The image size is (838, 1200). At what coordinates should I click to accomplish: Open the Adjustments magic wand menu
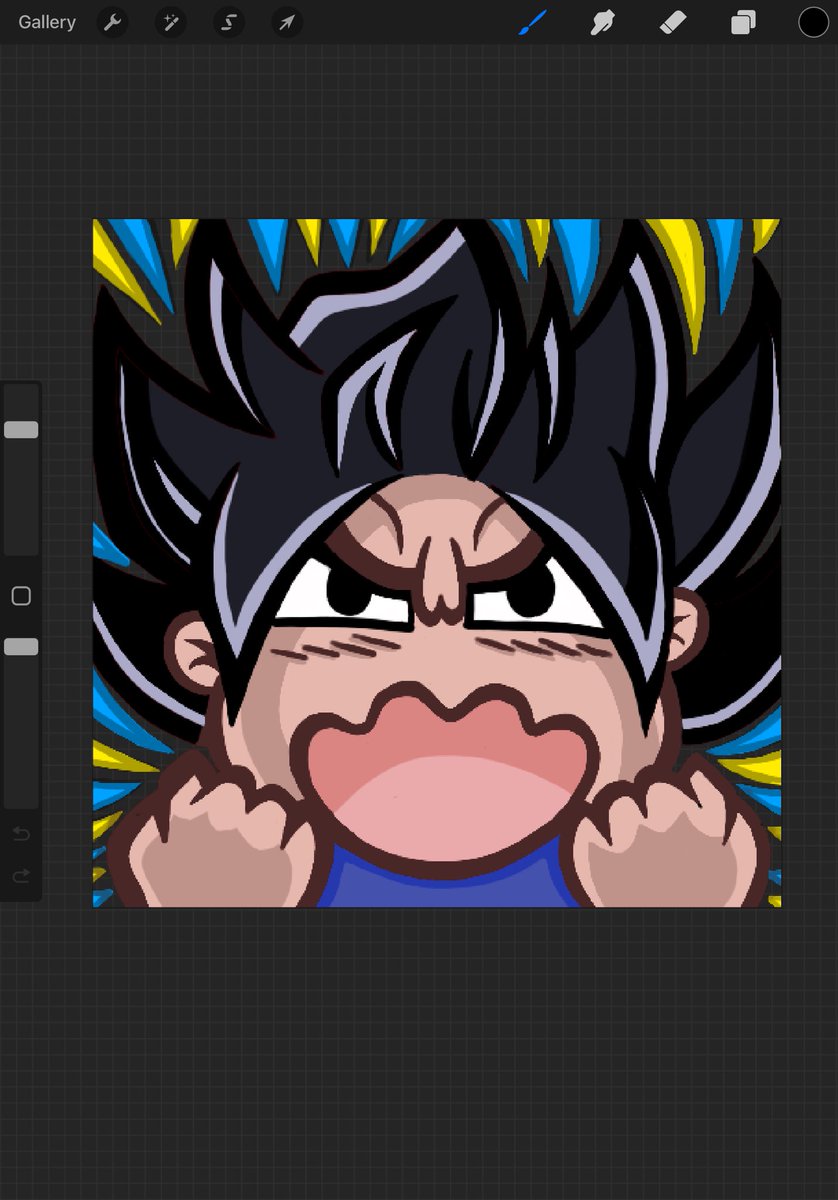[x=170, y=22]
